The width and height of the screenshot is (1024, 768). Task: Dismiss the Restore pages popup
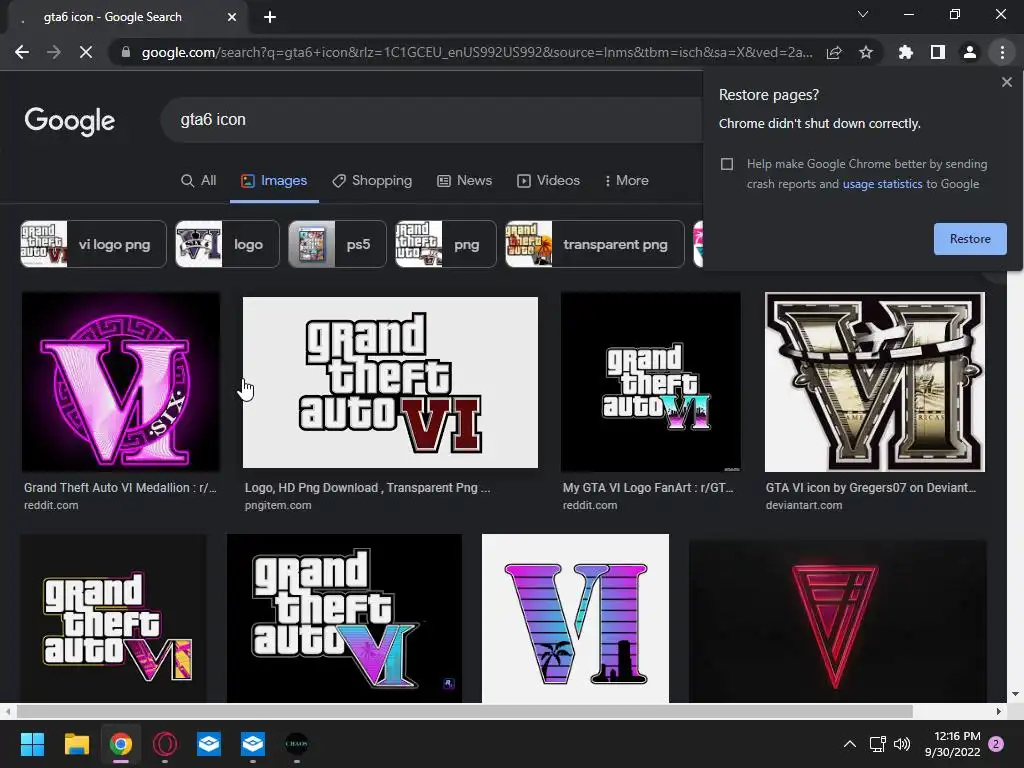1006,82
